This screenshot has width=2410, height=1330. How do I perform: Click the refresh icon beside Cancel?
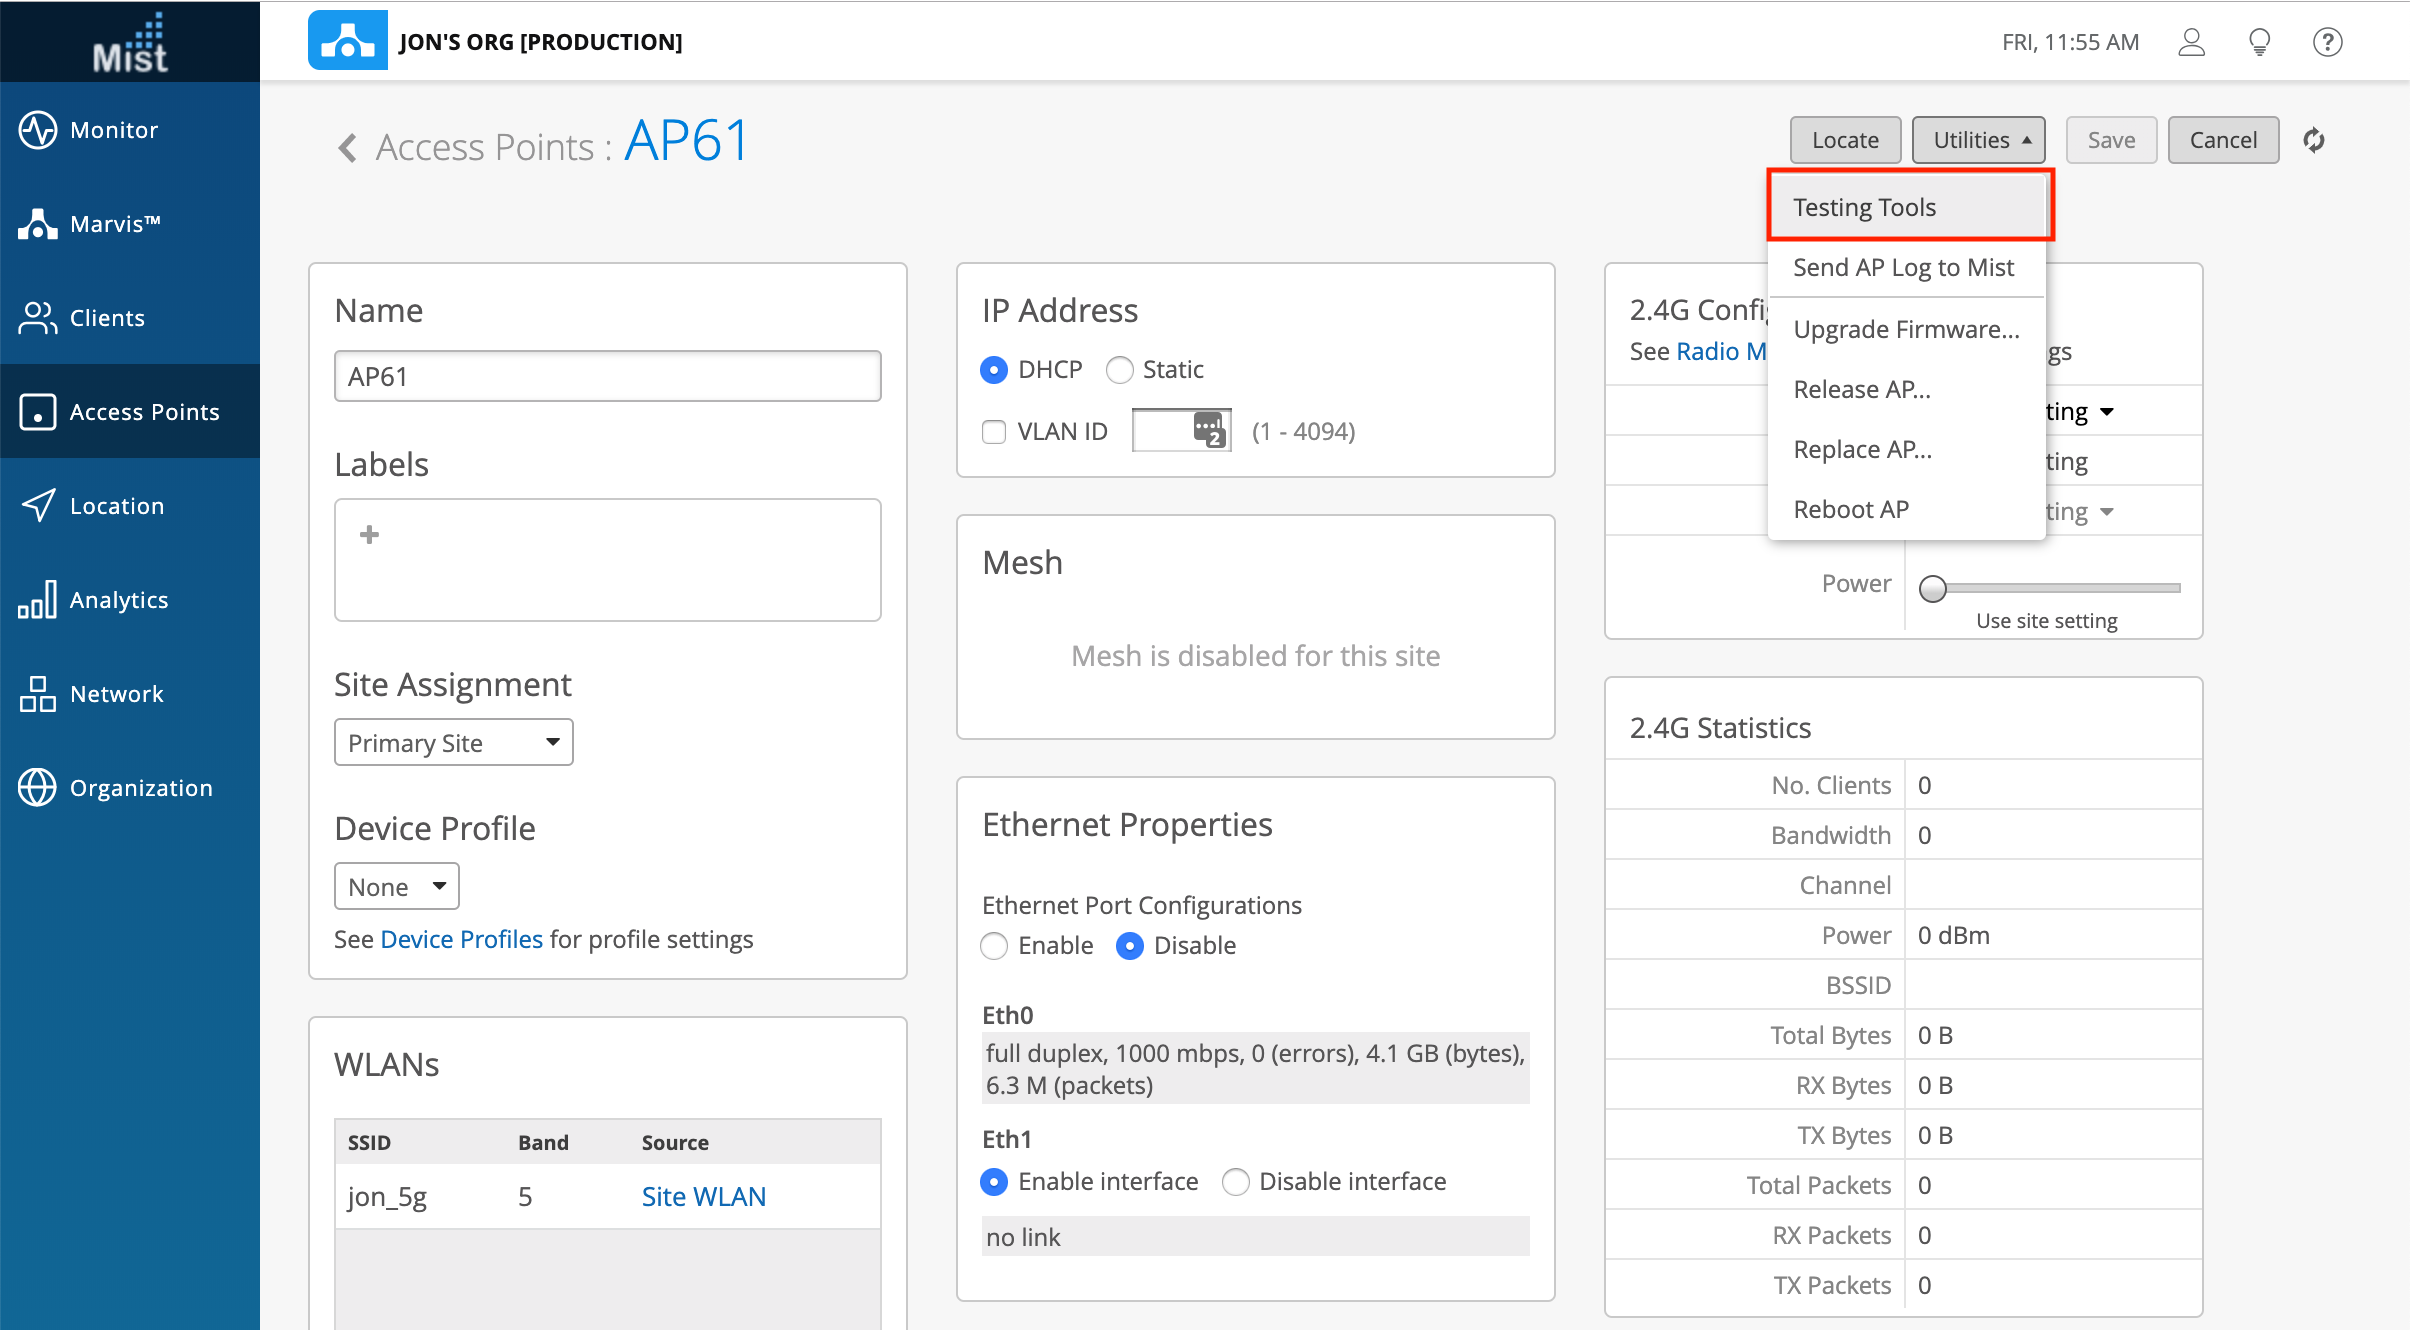tap(2313, 140)
